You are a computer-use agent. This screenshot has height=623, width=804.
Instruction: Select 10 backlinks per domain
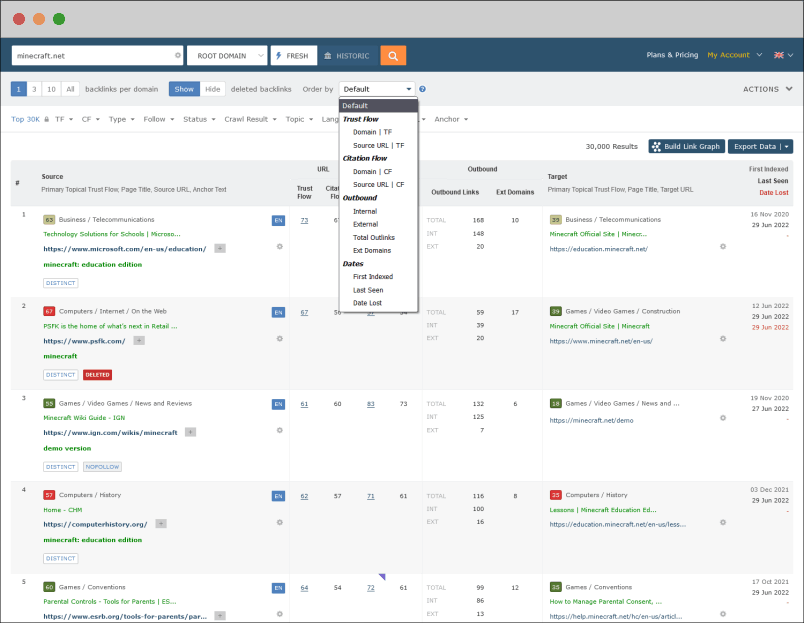(x=51, y=89)
